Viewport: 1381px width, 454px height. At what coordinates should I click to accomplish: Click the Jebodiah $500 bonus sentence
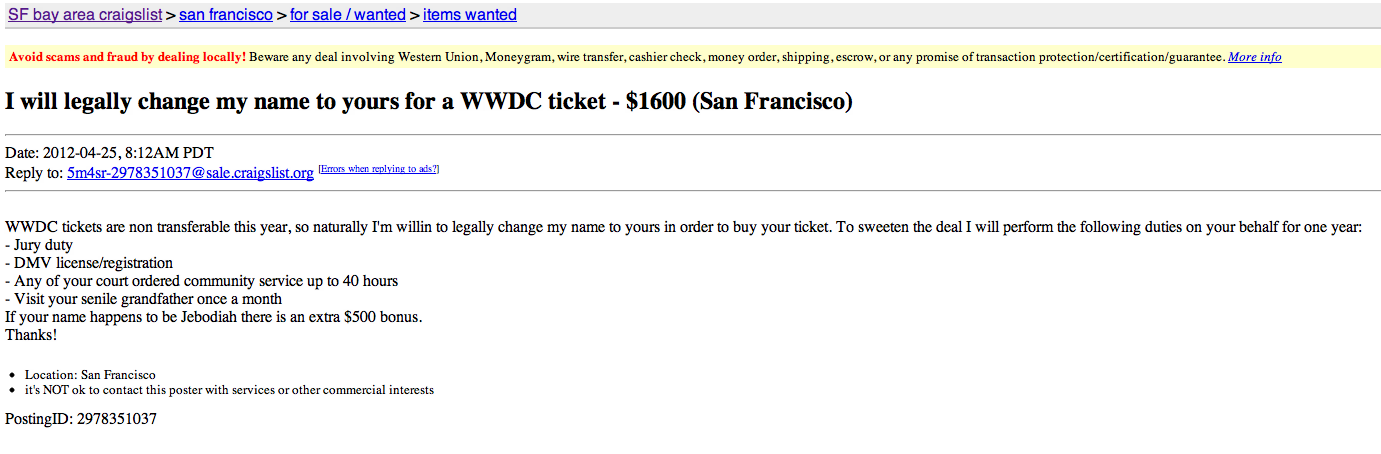click(213, 317)
